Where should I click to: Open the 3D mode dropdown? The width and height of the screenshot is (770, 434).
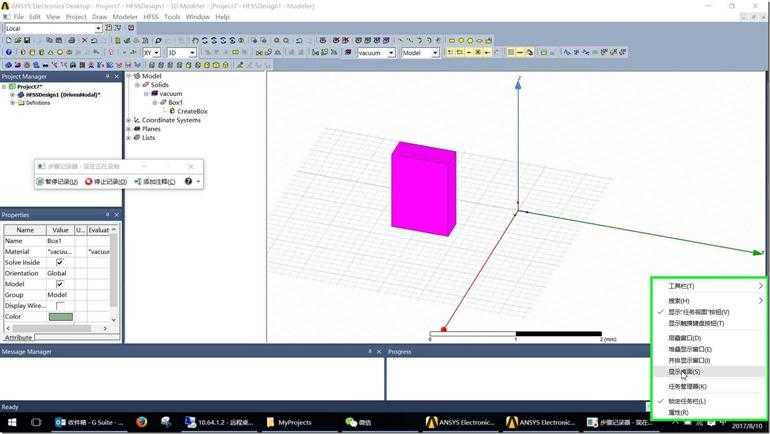pos(192,53)
